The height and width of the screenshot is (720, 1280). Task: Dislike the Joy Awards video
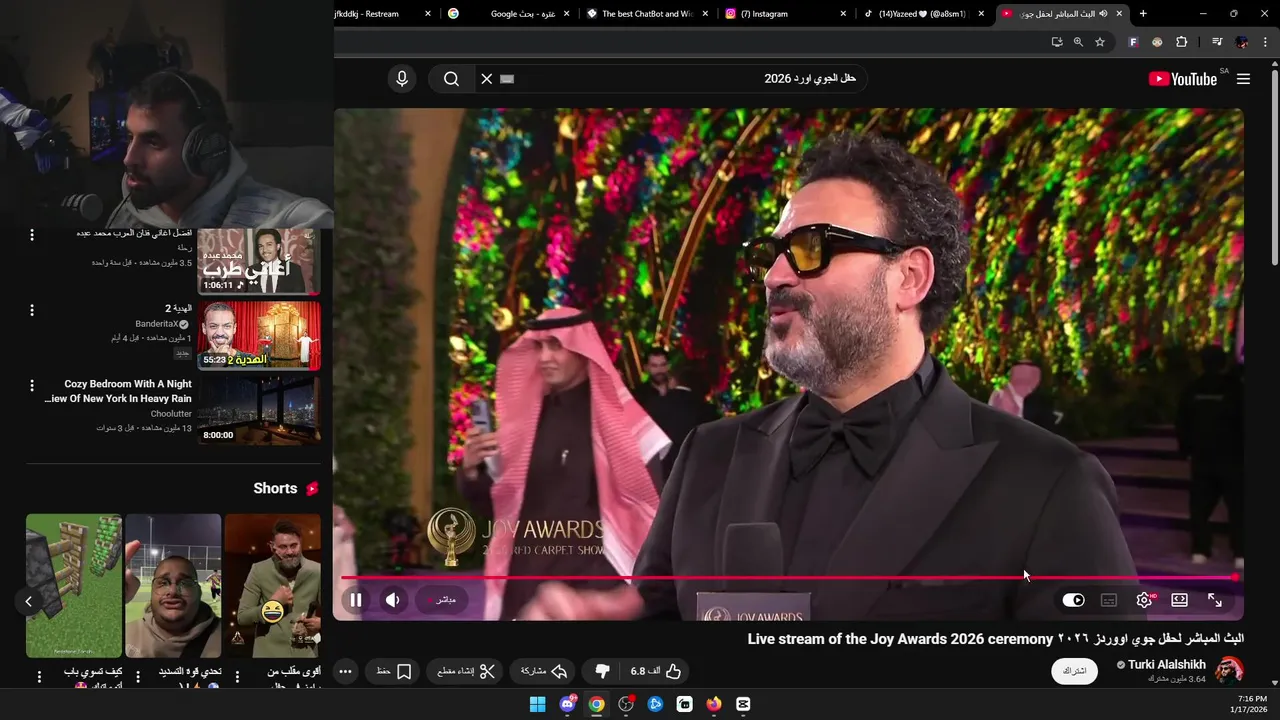(x=602, y=671)
